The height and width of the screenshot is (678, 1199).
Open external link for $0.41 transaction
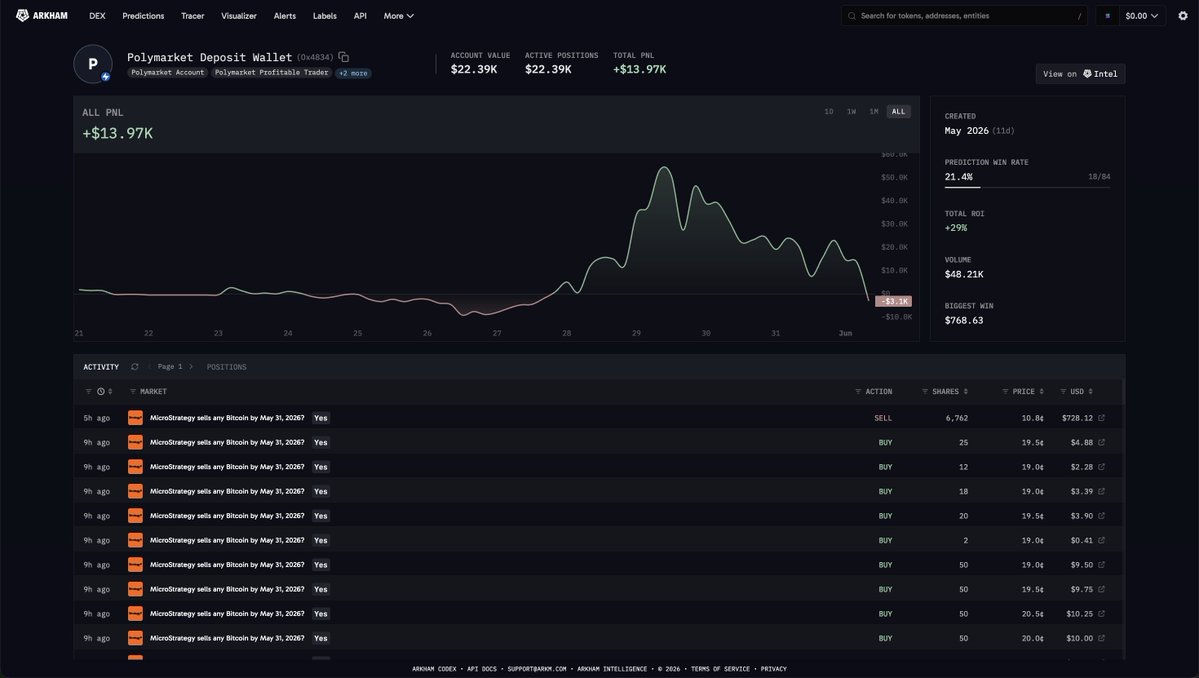1101,540
